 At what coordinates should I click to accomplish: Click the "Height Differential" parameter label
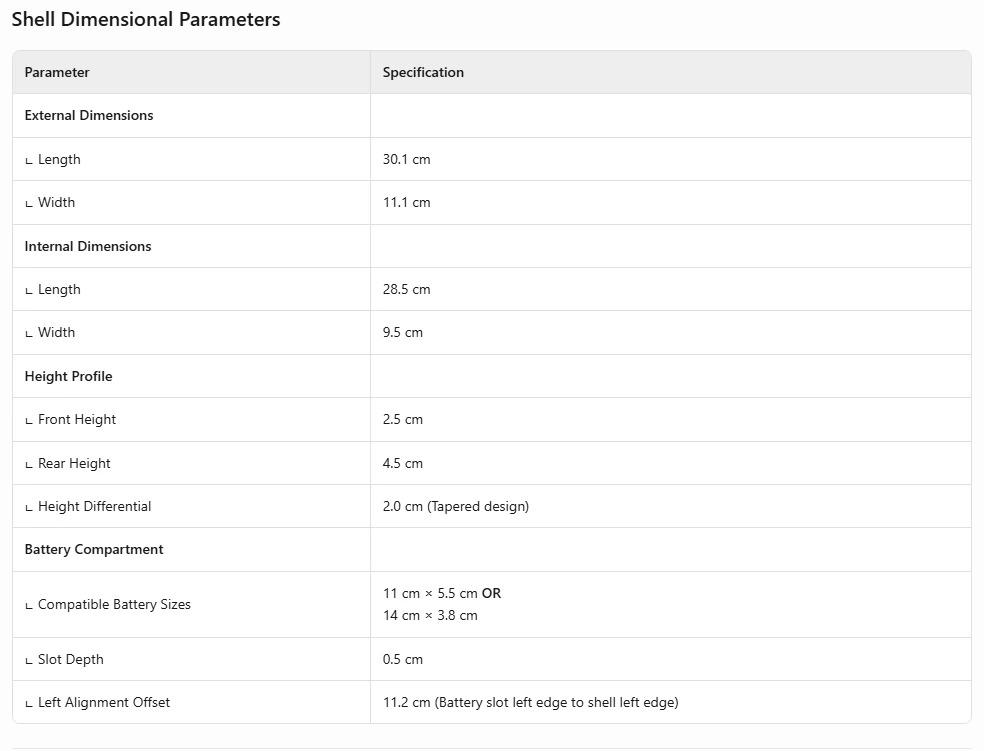tap(94, 506)
